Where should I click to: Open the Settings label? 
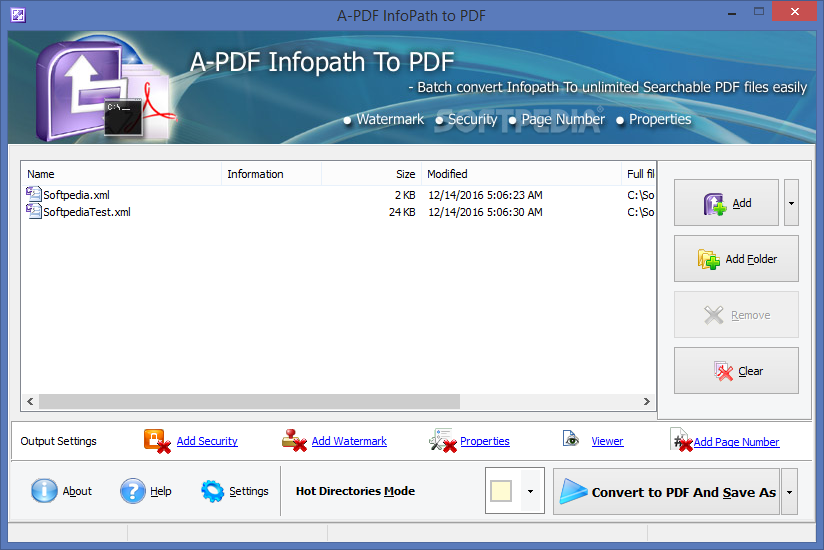tap(249, 491)
